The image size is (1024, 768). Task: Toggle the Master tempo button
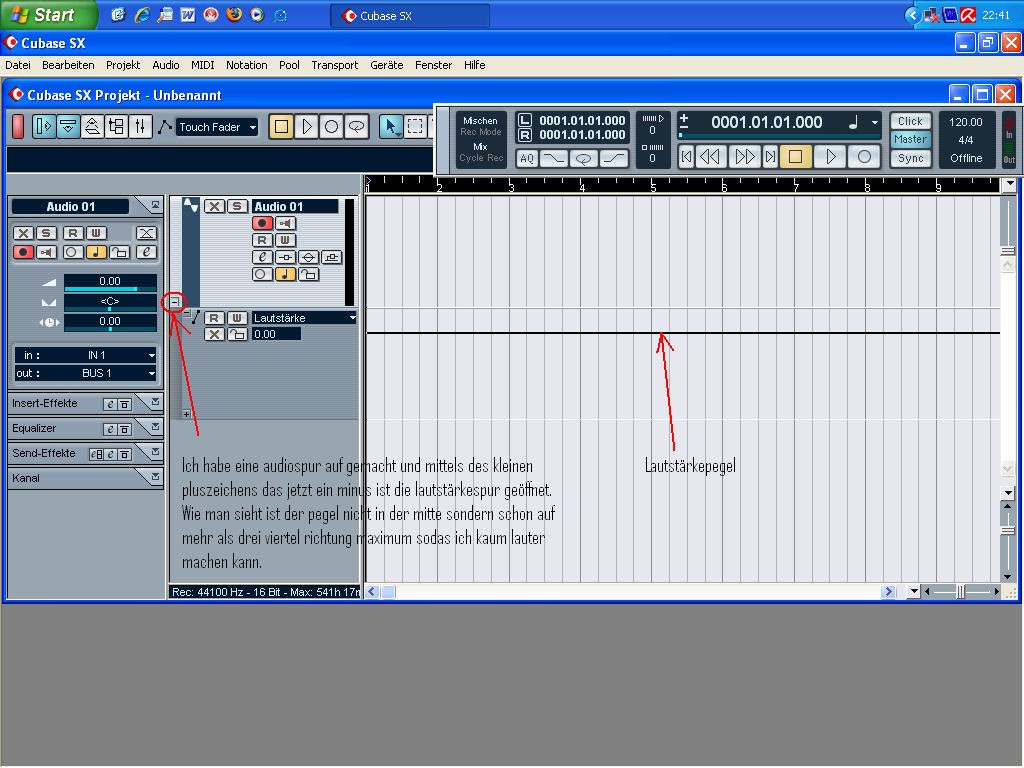tap(910, 139)
